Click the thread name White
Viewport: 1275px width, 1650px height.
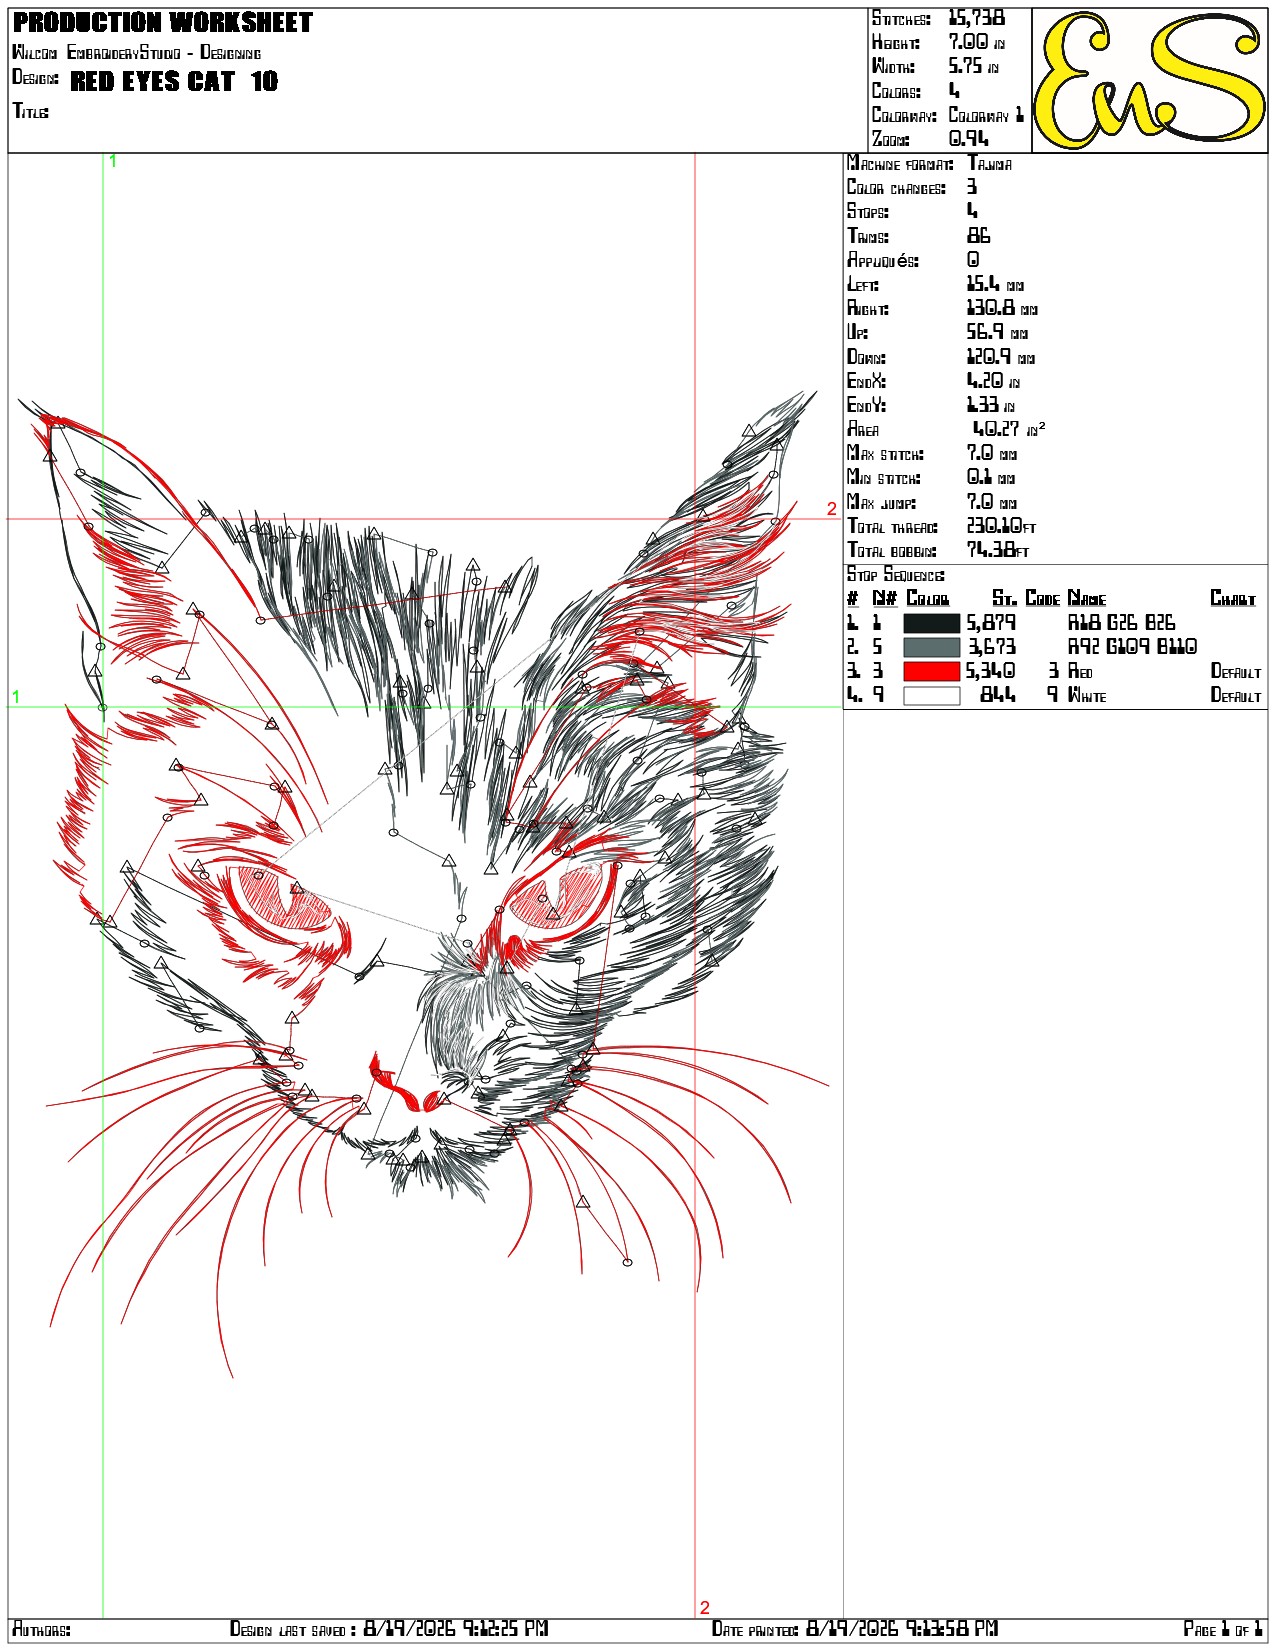coord(1087,695)
